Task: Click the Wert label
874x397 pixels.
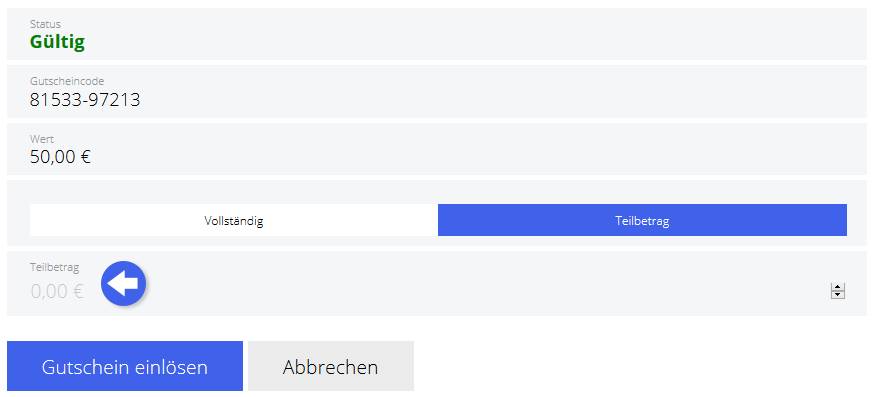Action: pyautogui.click(x=42, y=139)
